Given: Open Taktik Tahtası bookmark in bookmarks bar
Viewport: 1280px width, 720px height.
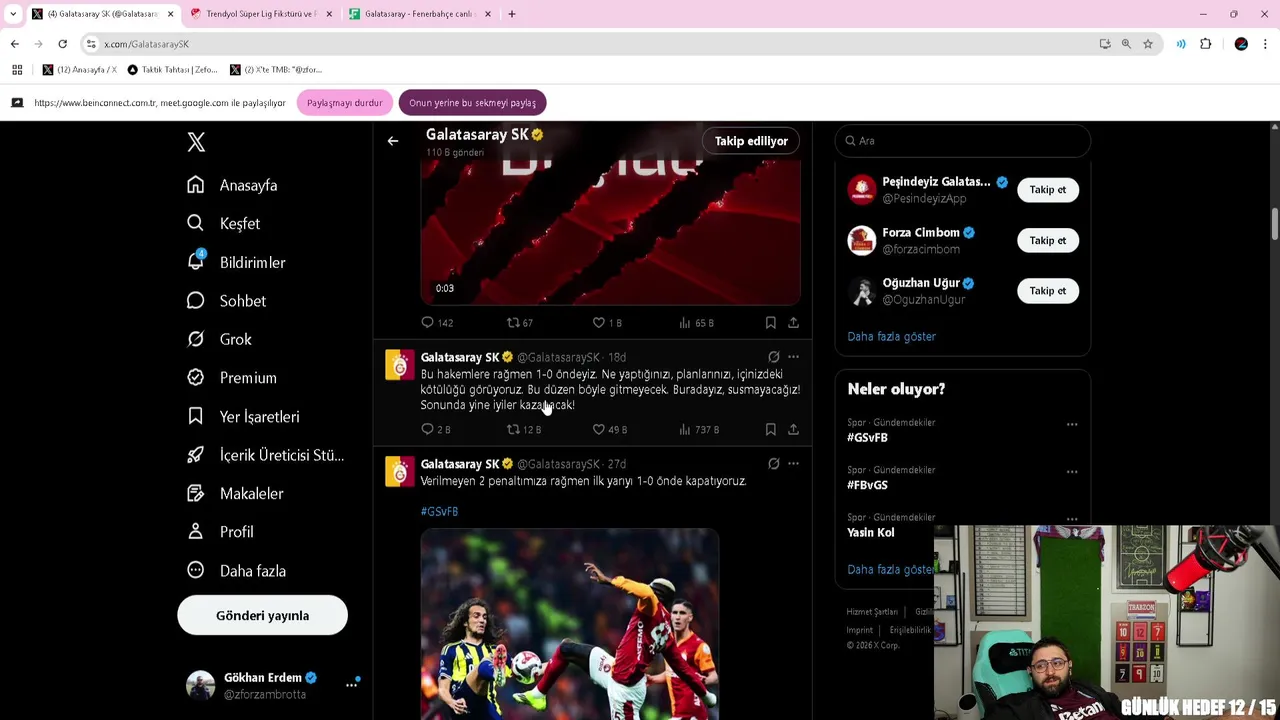Looking at the screenshot, I should tap(172, 70).
